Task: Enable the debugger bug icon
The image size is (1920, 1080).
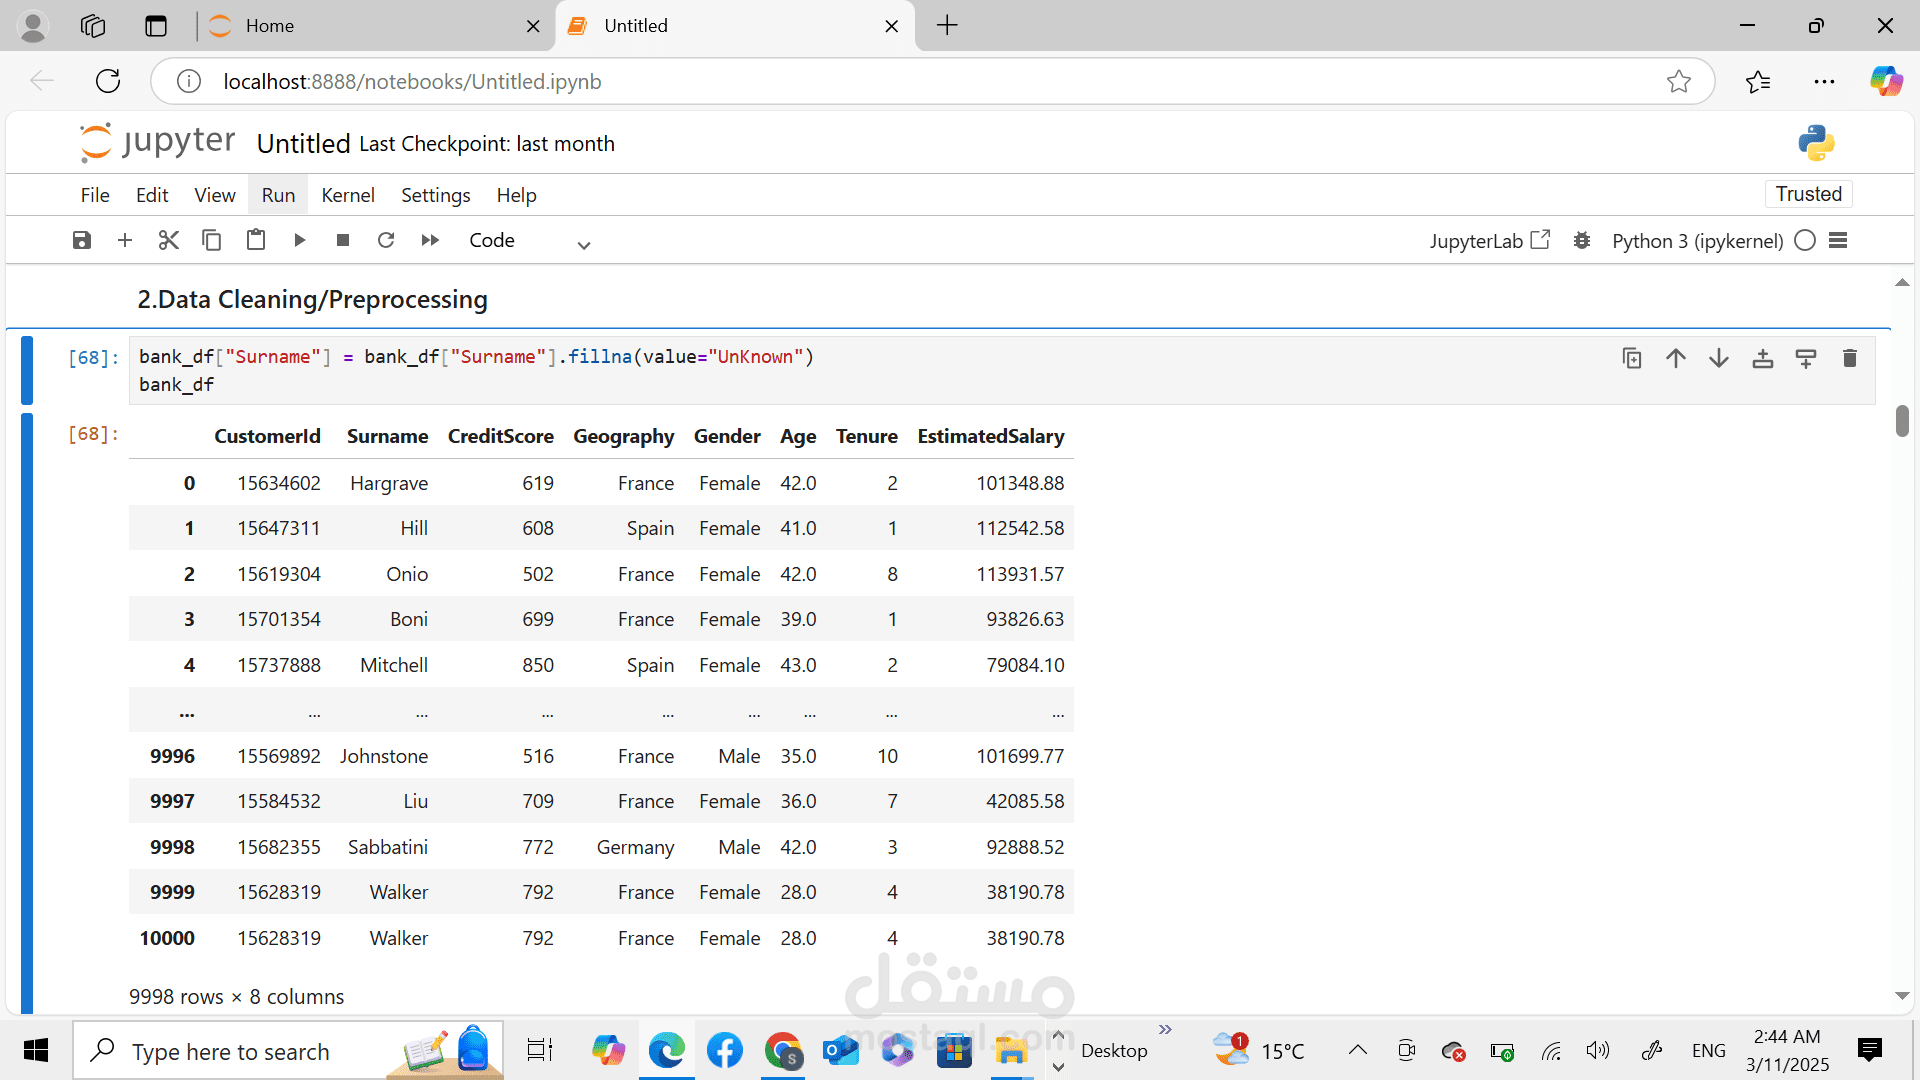Action: tap(1581, 240)
